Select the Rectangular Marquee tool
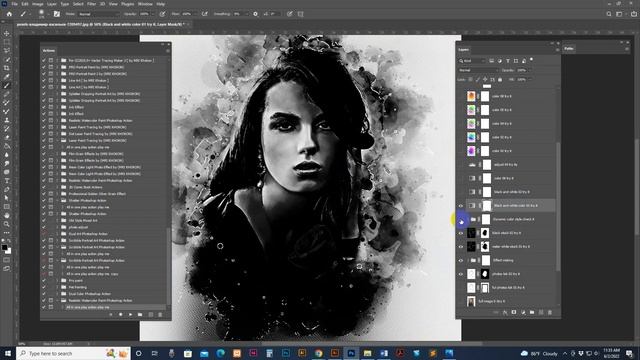Image resolution: width=640 pixels, height=360 pixels. click(x=7, y=42)
